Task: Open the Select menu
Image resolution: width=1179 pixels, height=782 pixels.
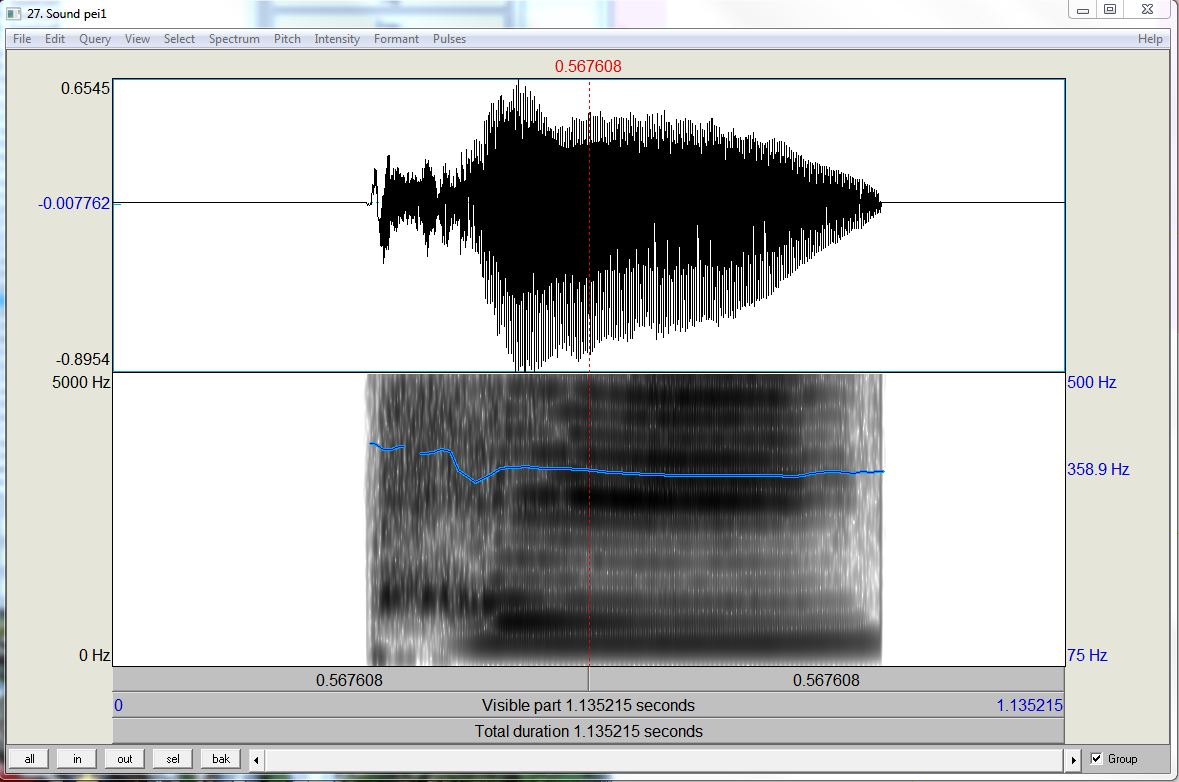Action: tap(179, 39)
